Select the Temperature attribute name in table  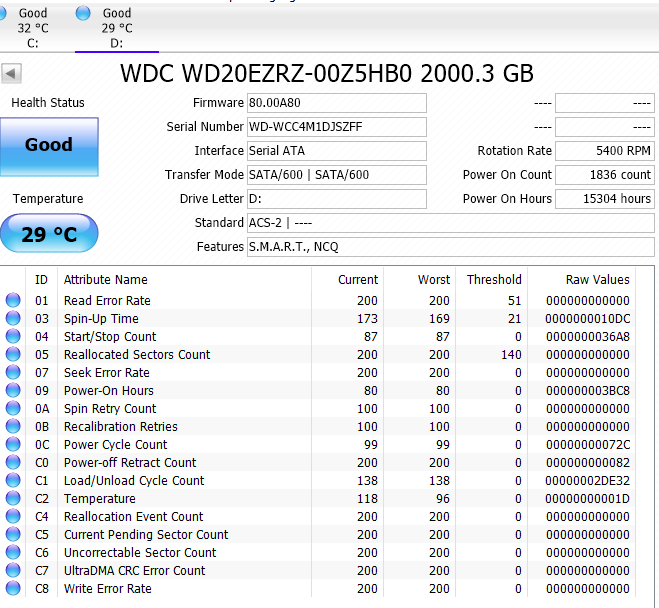100,499
